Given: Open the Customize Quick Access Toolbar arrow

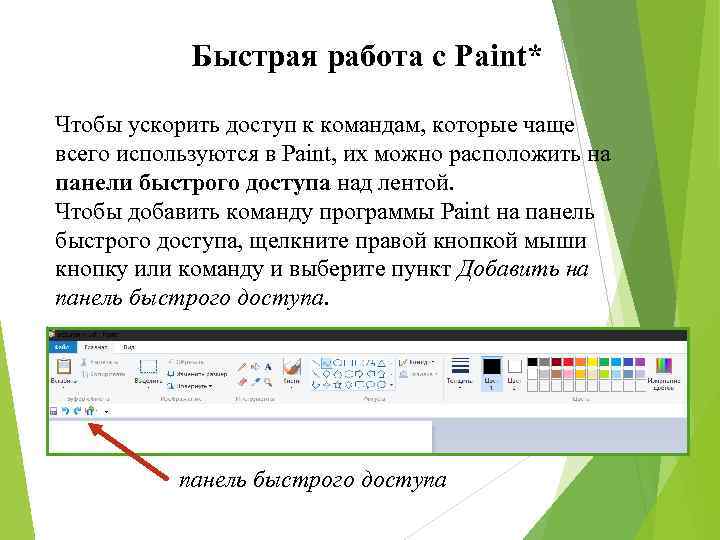Looking at the screenshot, I should tap(107, 411).
